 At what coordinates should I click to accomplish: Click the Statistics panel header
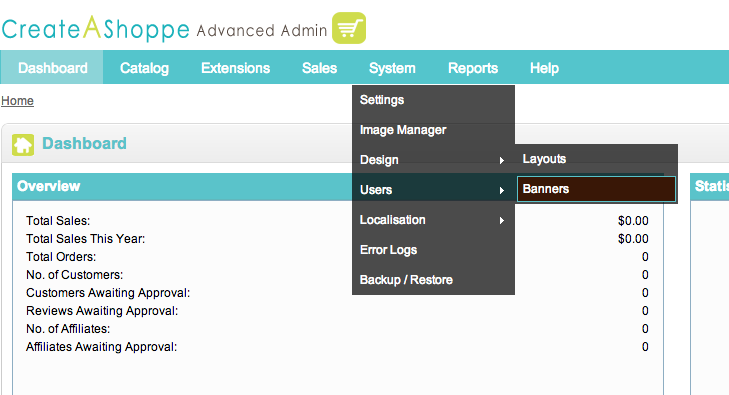[x=710, y=186]
